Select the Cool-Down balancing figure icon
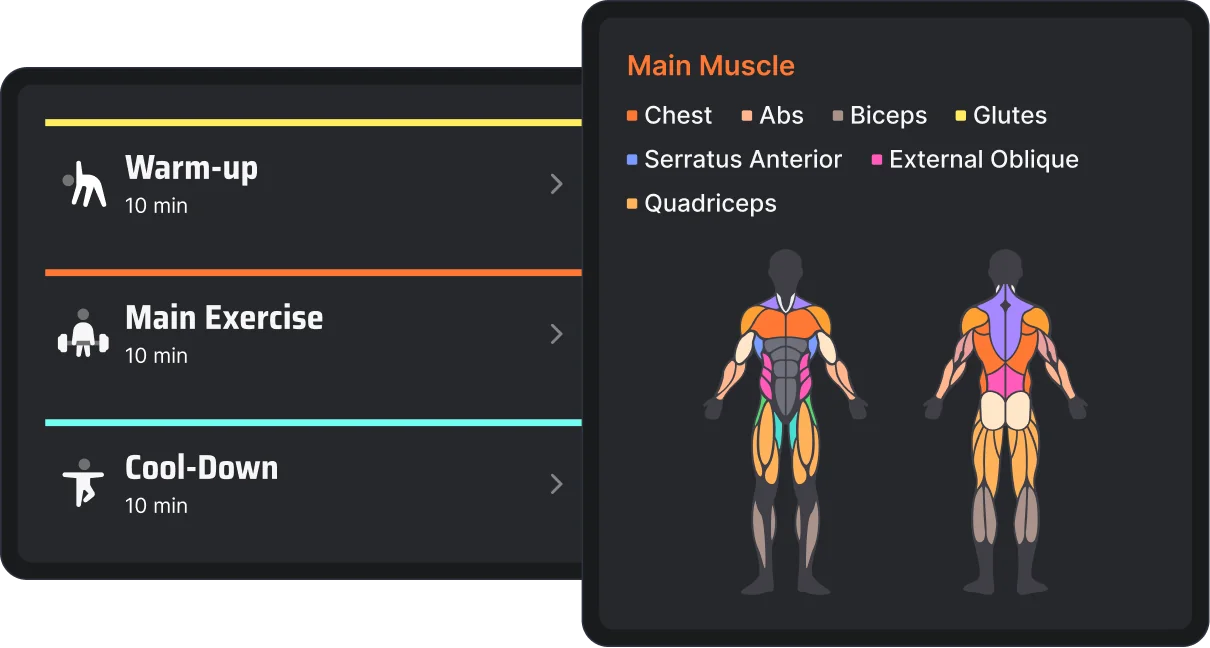This screenshot has width=1210, height=648. coord(83,484)
